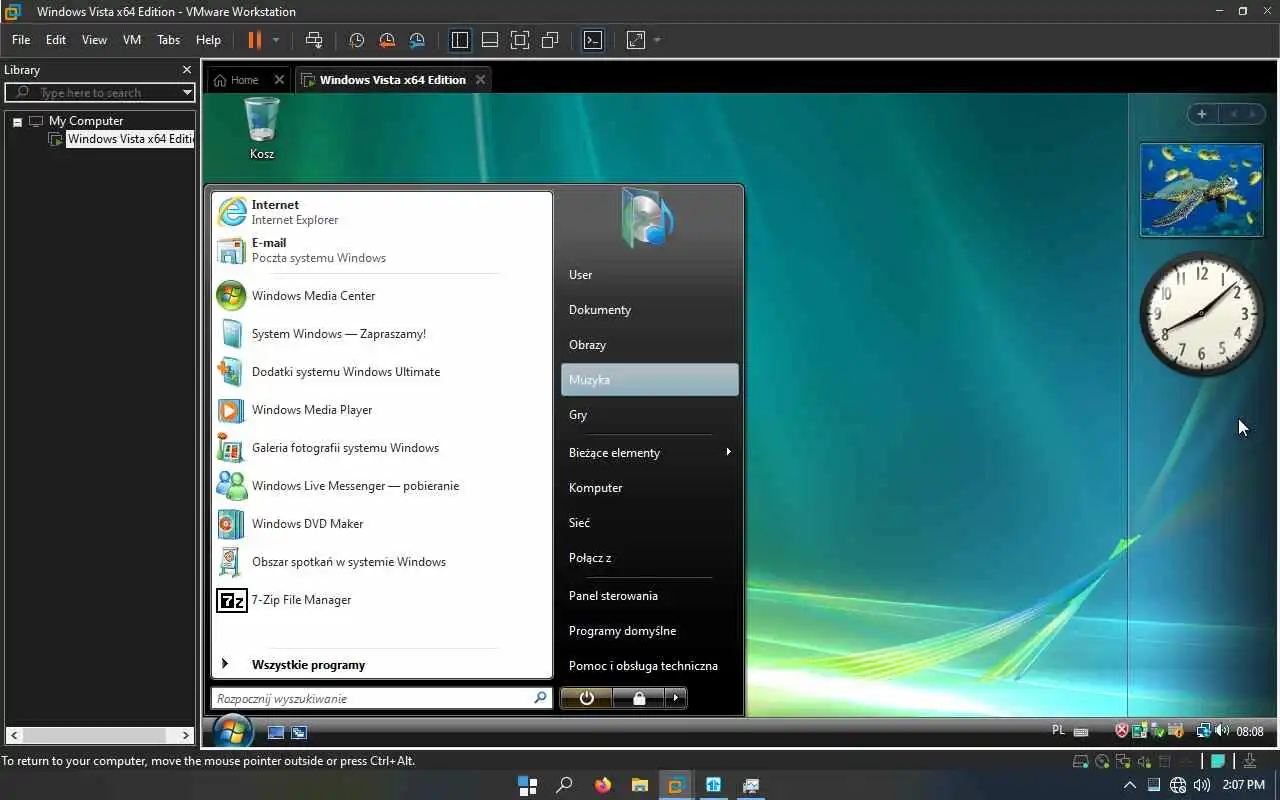Image resolution: width=1280 pixels, height=800 pixels.
Task: Open the highlighted Muzyka item
Action: 650,380
